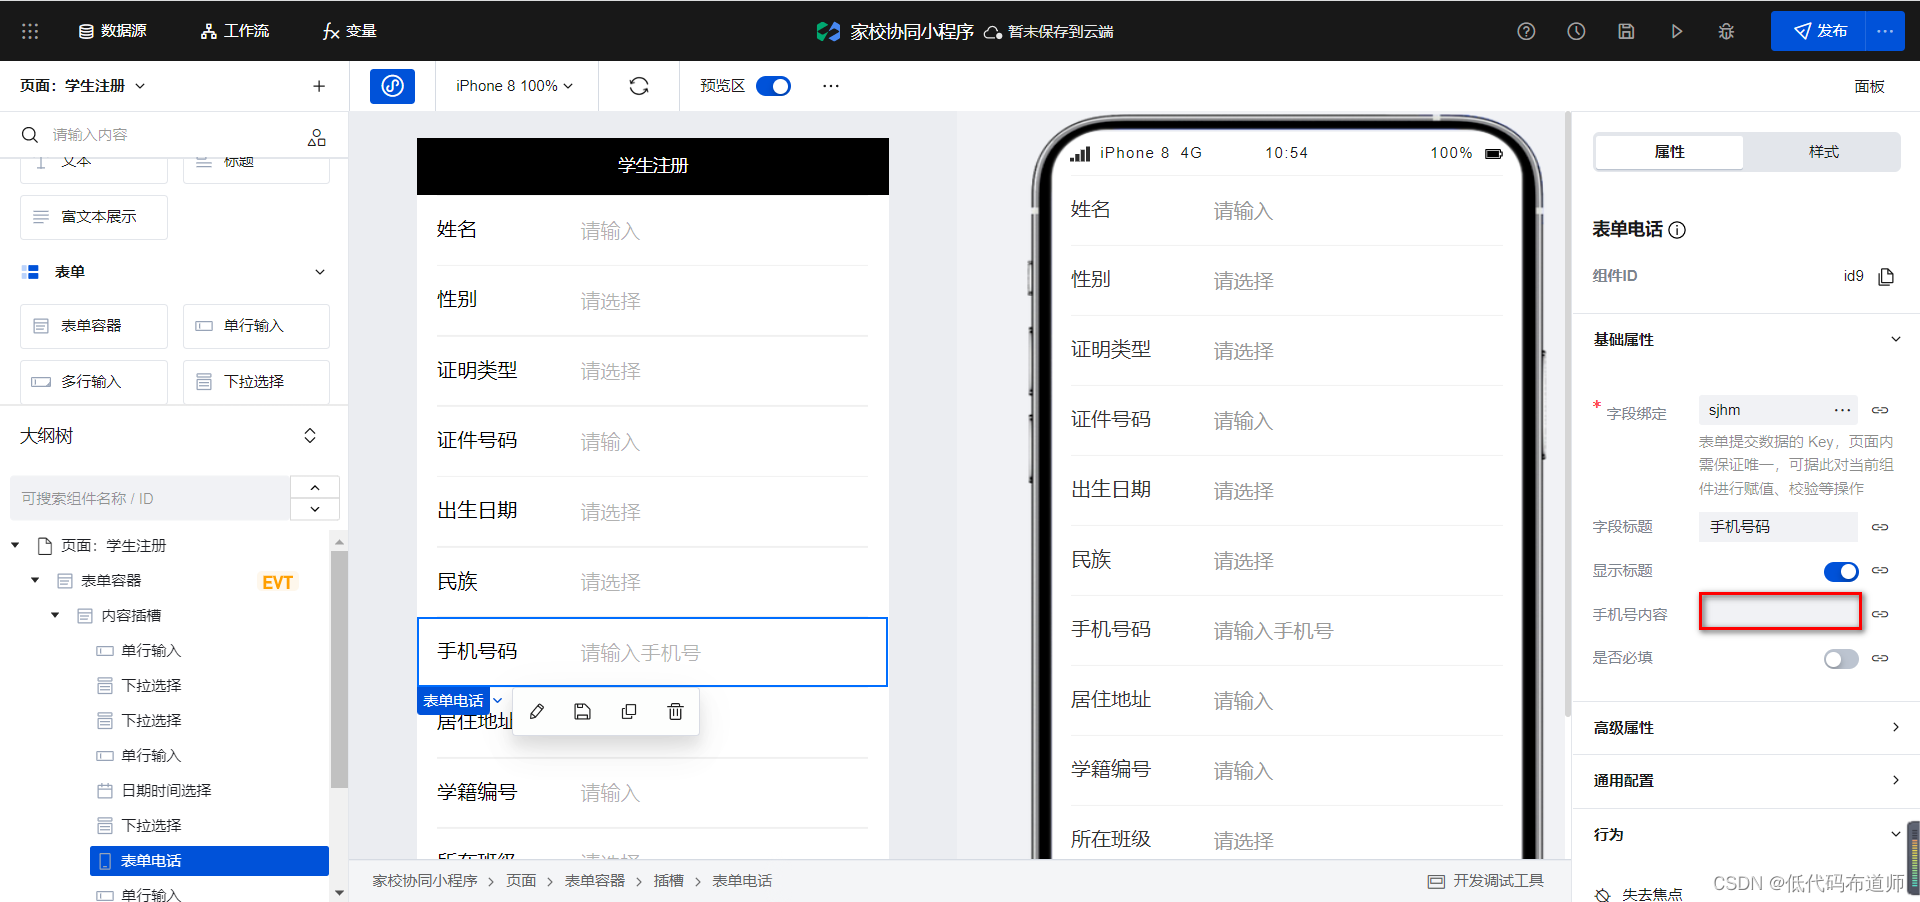This screenshot has width=1920, height=902.
Task: Open the 开发调试工具 panel
Action: (1486, 881)
